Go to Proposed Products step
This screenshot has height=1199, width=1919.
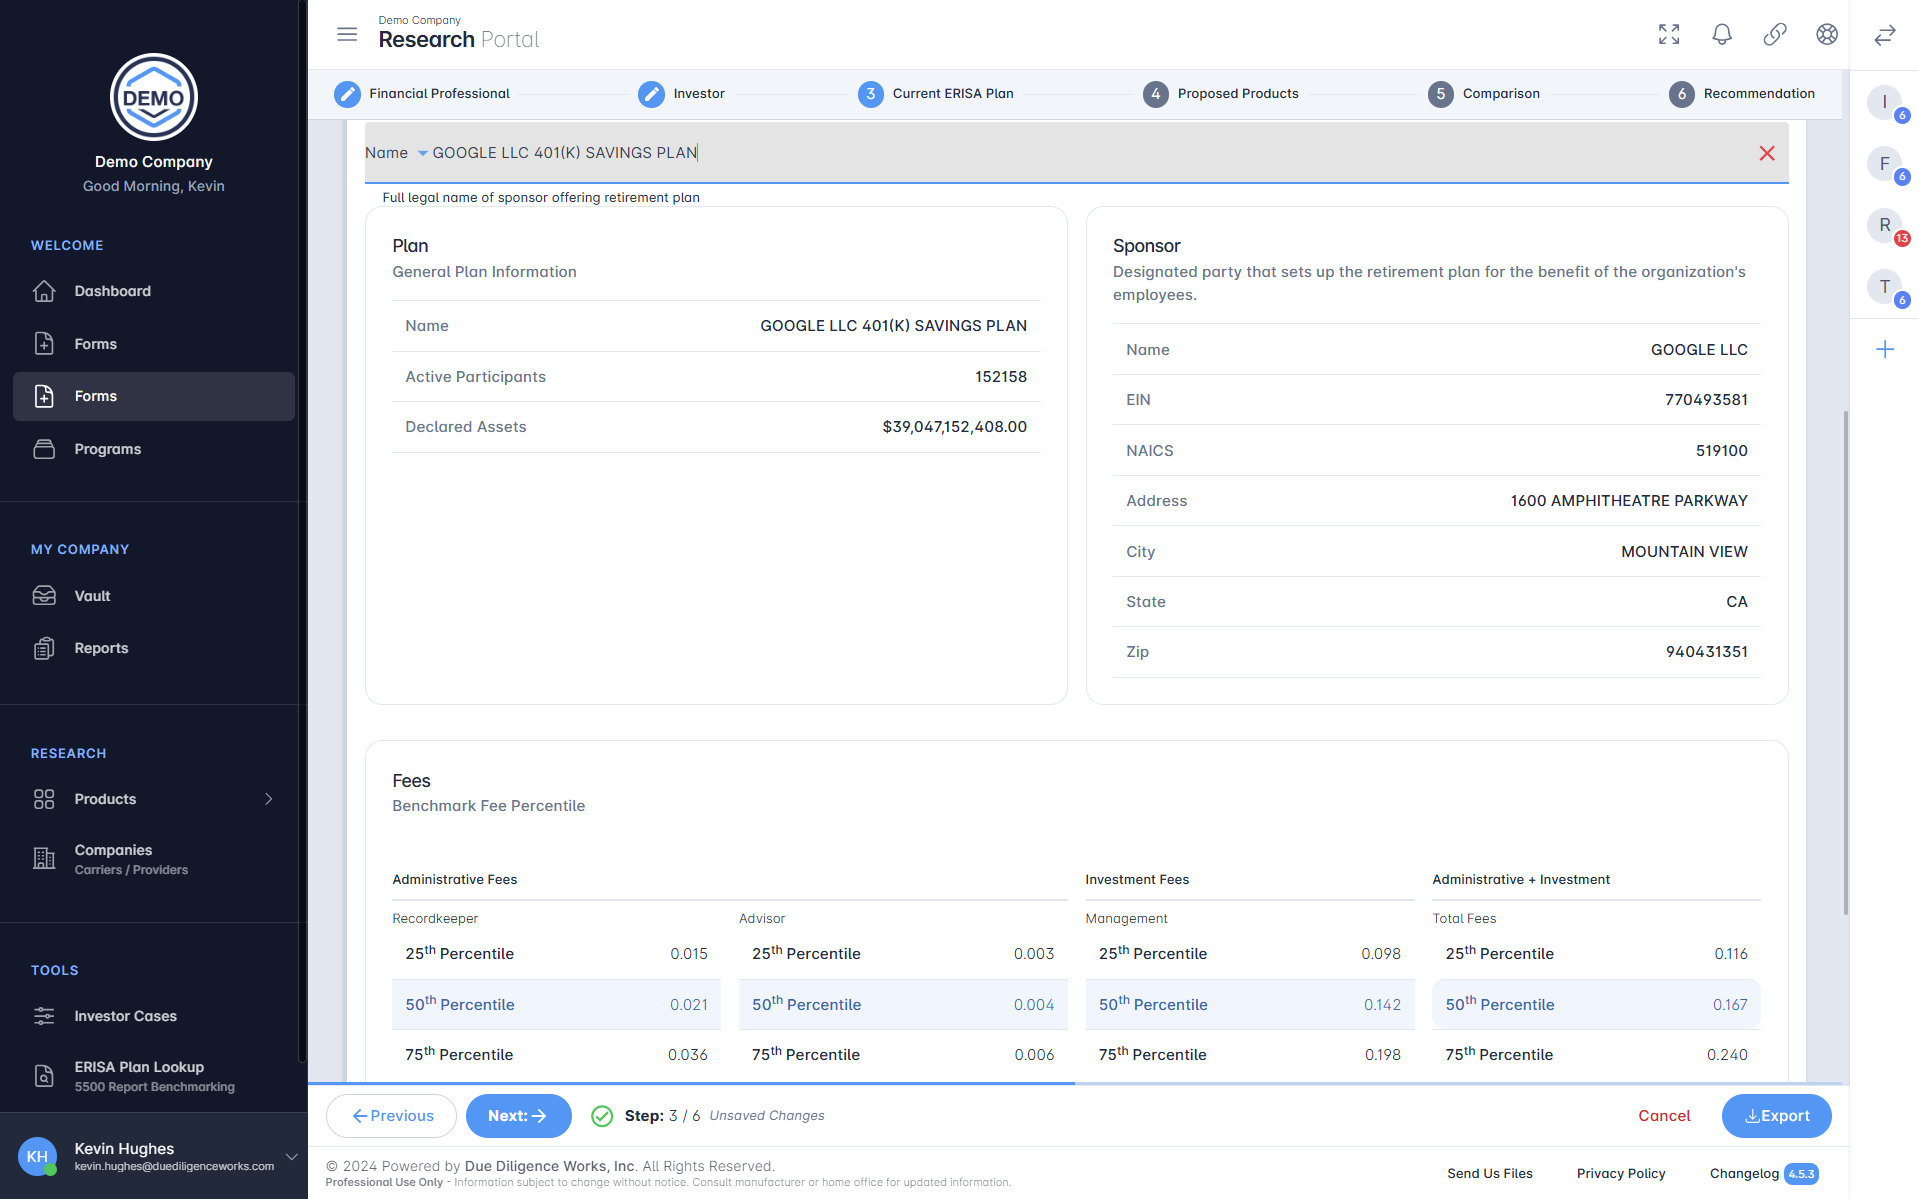1221,94
